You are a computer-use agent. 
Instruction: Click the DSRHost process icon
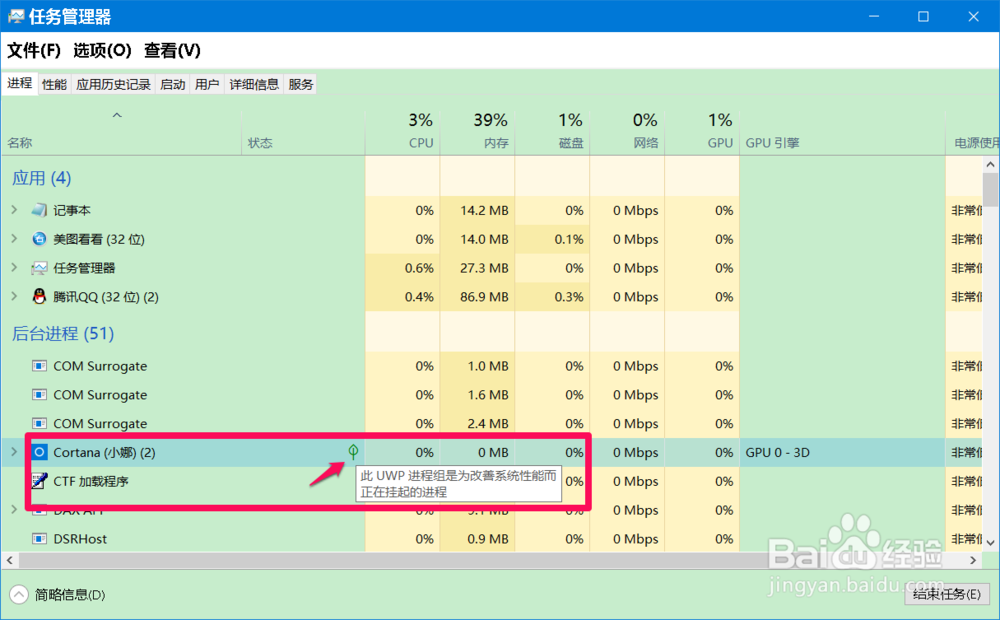pos(39,538)
